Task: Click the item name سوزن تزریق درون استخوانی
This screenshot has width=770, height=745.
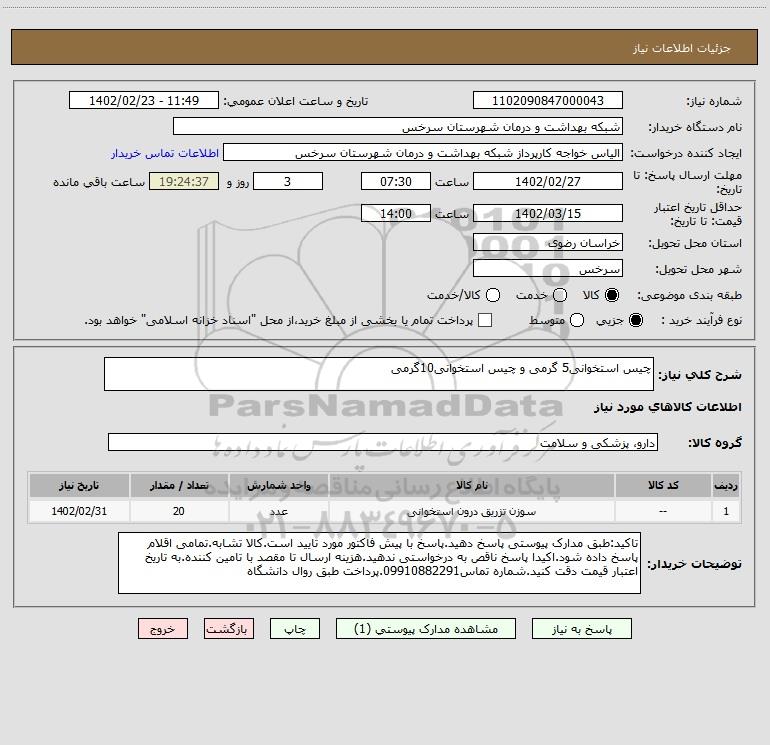Action: [471, 511]
